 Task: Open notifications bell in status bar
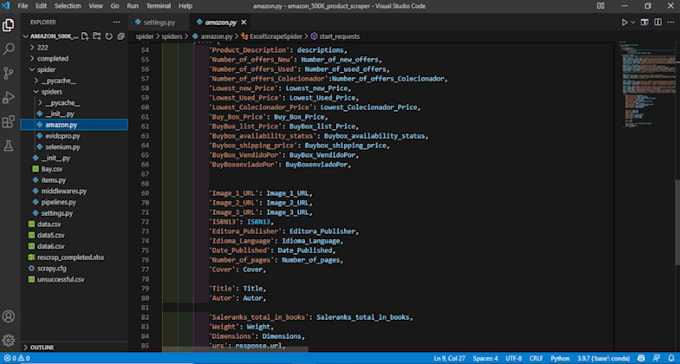click(x=671, y=358)
